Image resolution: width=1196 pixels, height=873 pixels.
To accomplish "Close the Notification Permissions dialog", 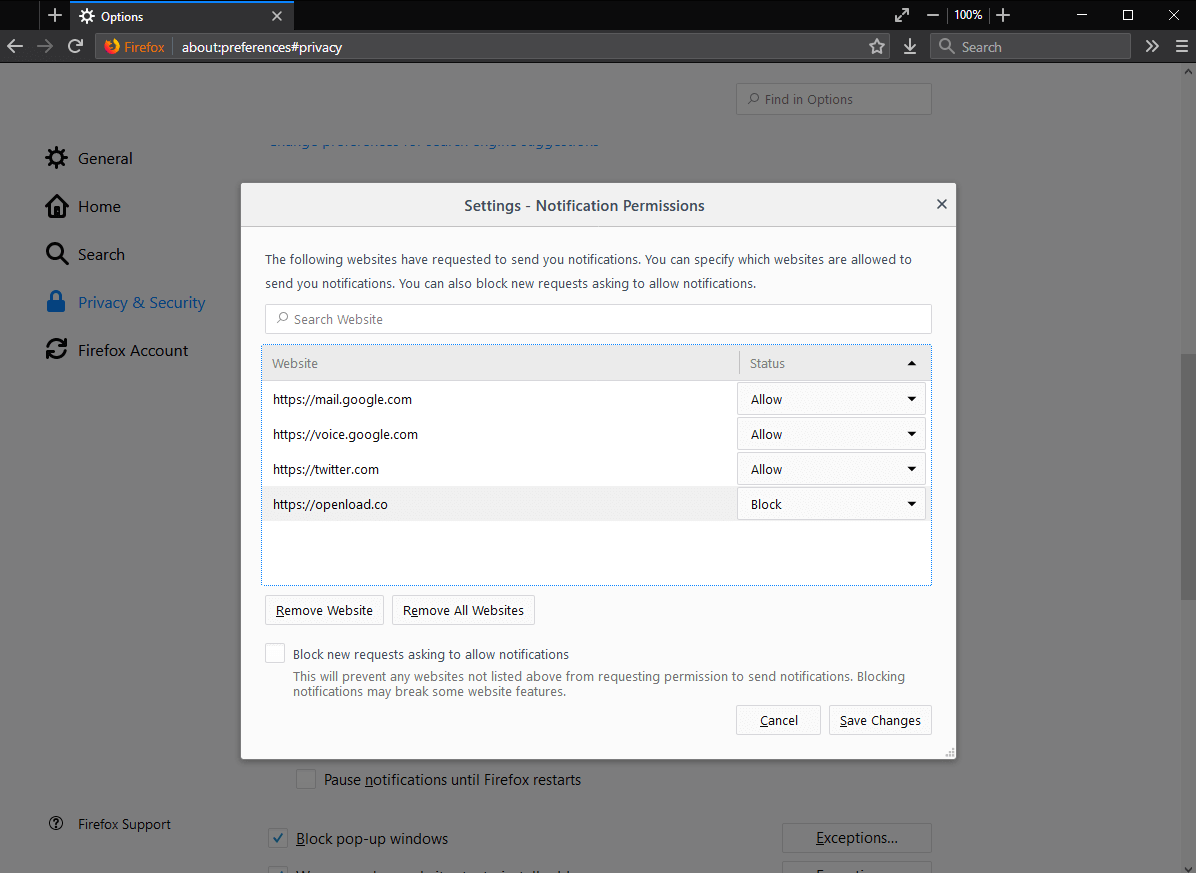I will pos(941,204).
